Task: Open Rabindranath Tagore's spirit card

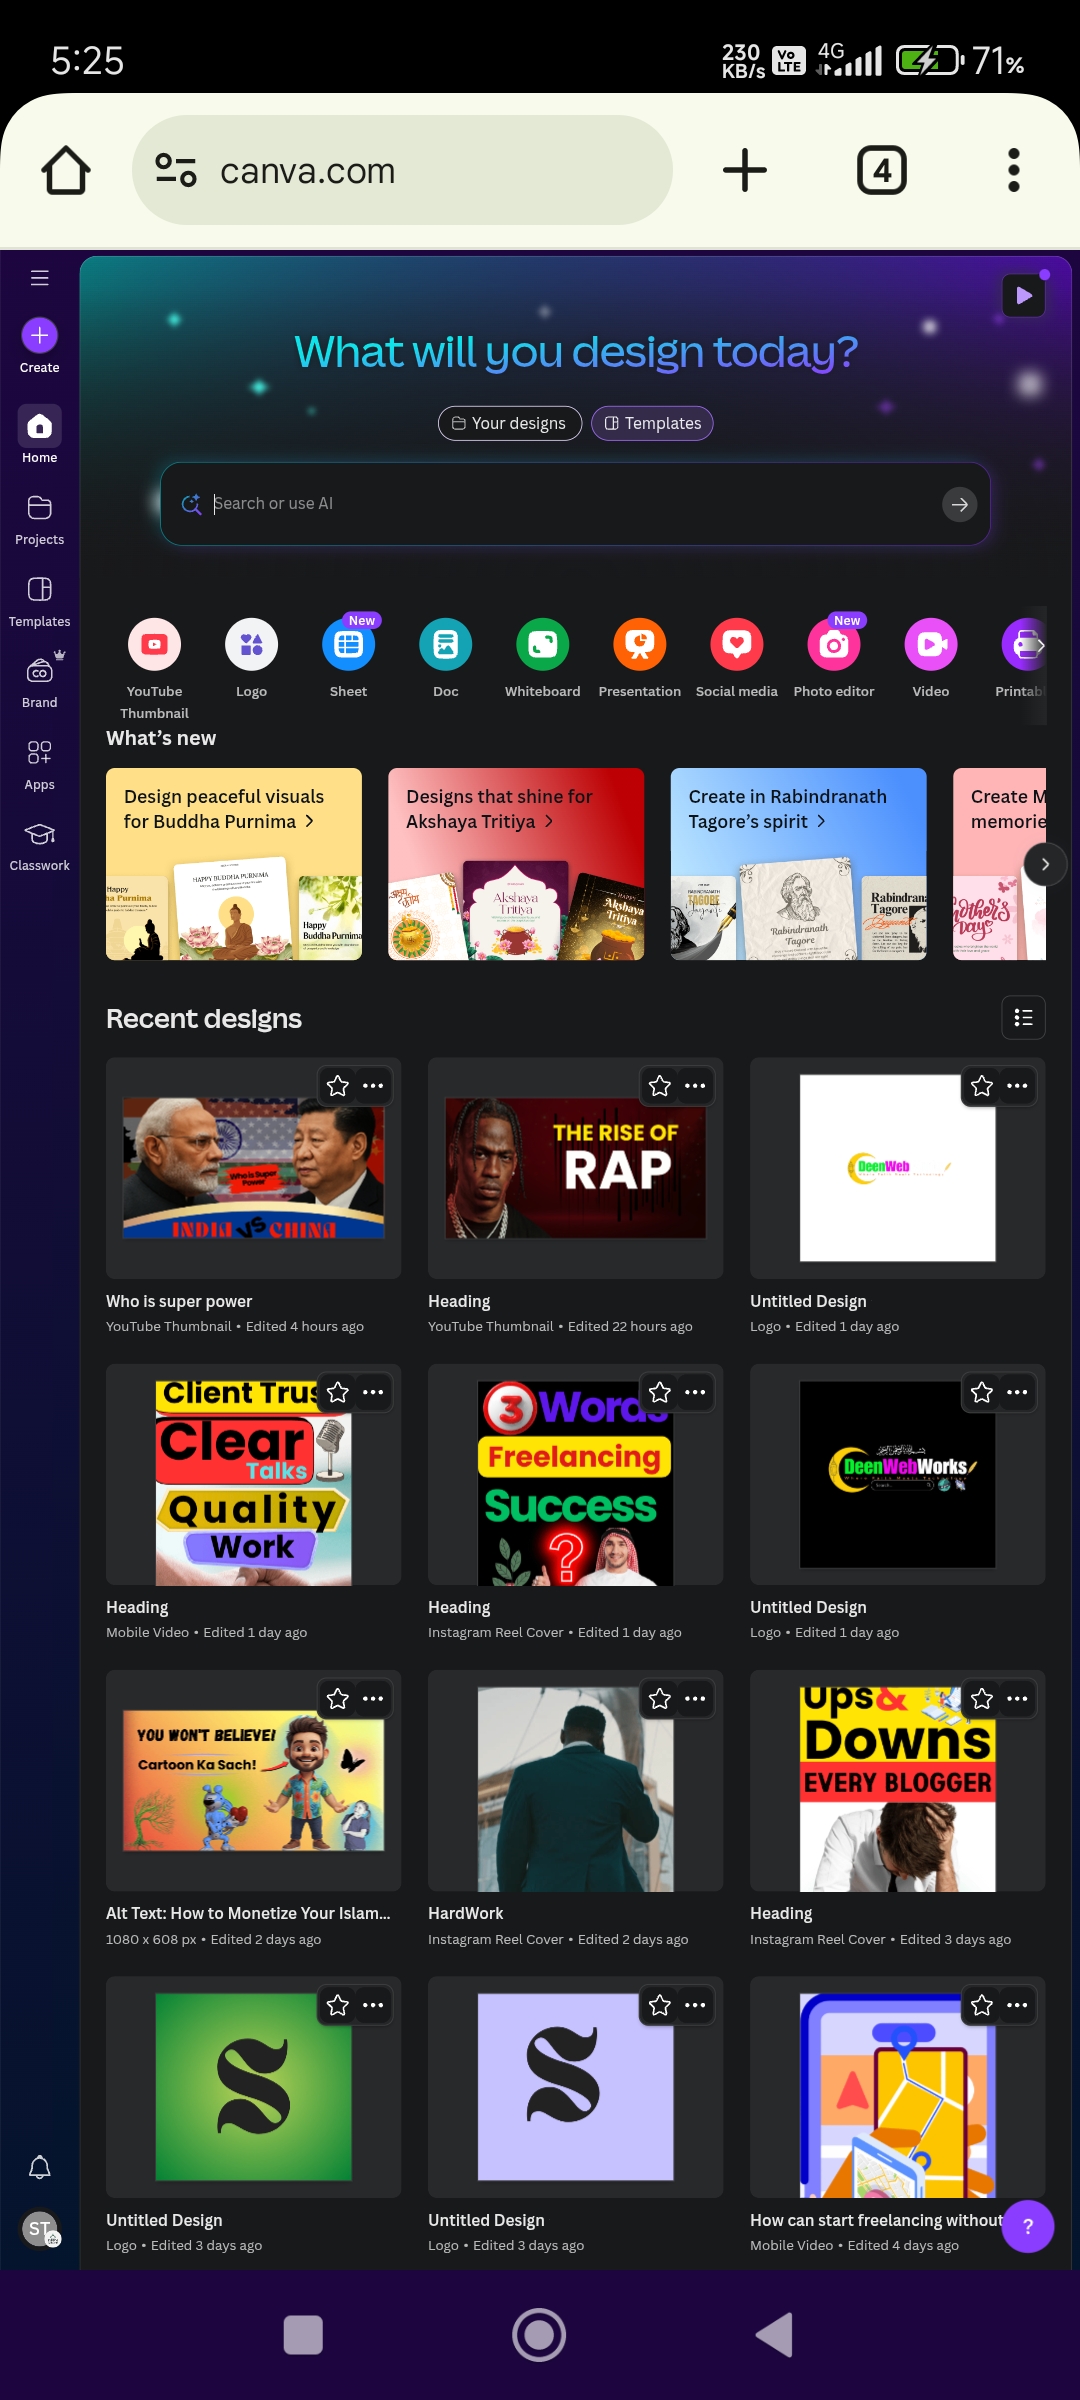Action: pos(798,864)
